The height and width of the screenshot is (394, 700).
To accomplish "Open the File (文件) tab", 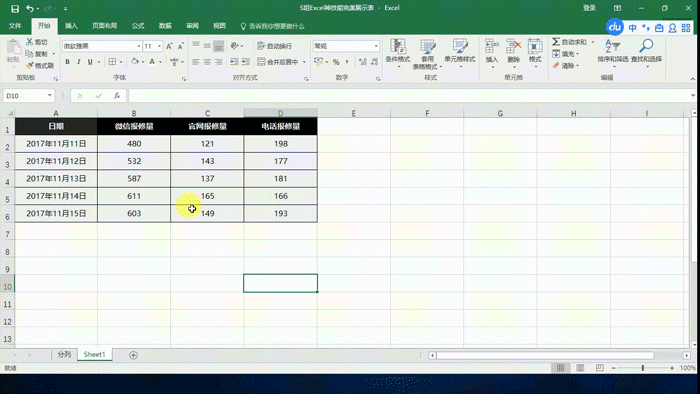I will click(15, 26).
